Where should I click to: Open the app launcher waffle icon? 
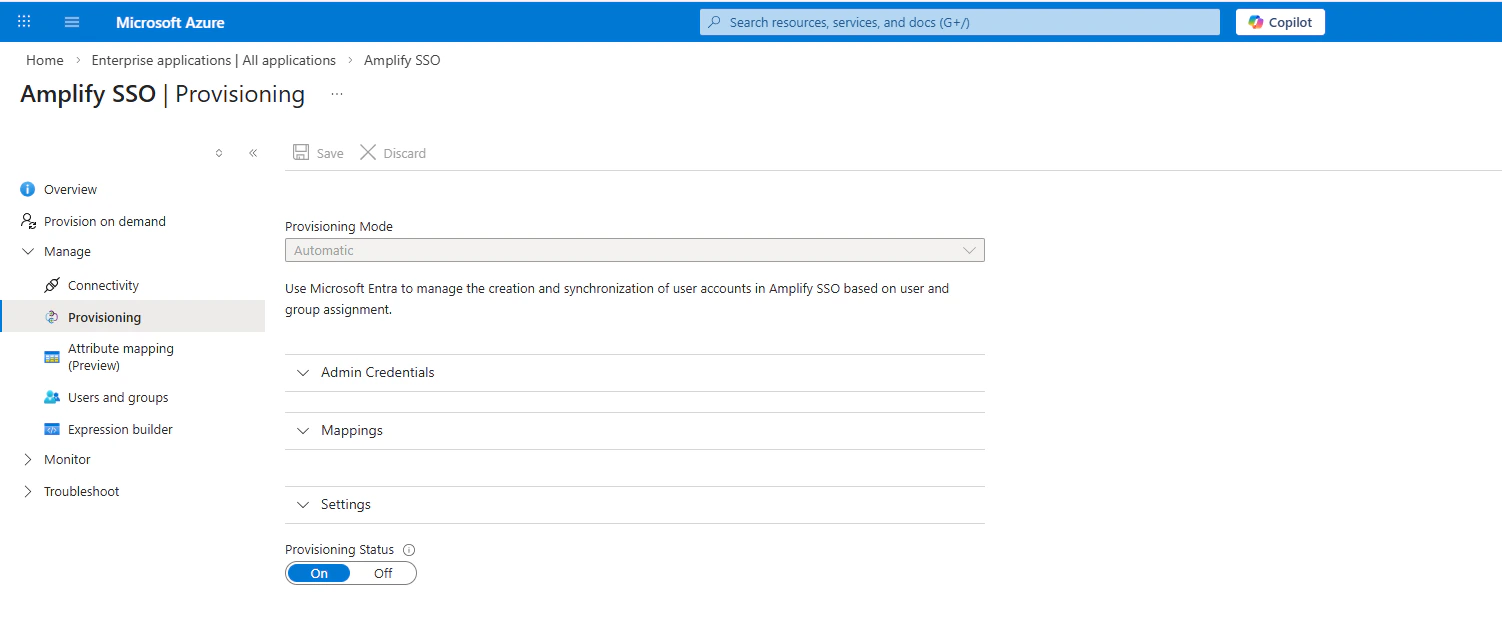pos(24,22)
